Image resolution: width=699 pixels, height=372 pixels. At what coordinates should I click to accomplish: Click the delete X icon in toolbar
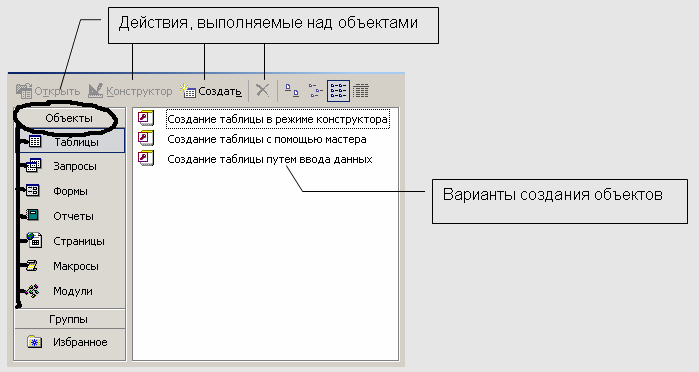tap(263, 91)
